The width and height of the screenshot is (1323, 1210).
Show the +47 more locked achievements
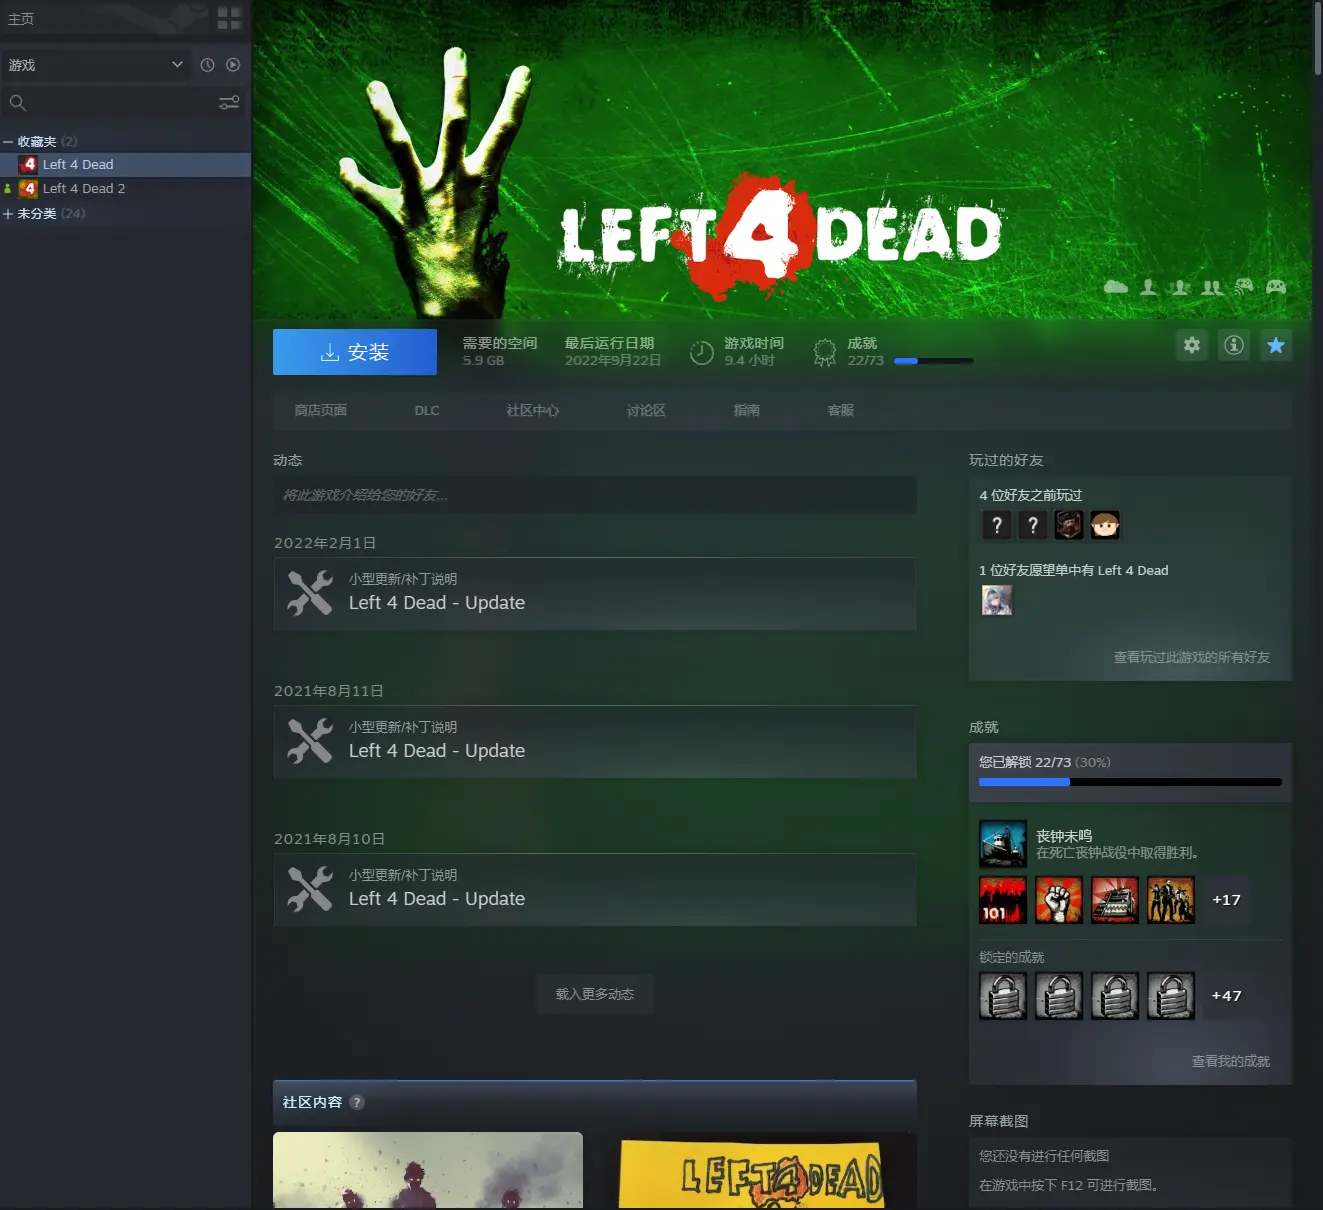point(1227,996)
